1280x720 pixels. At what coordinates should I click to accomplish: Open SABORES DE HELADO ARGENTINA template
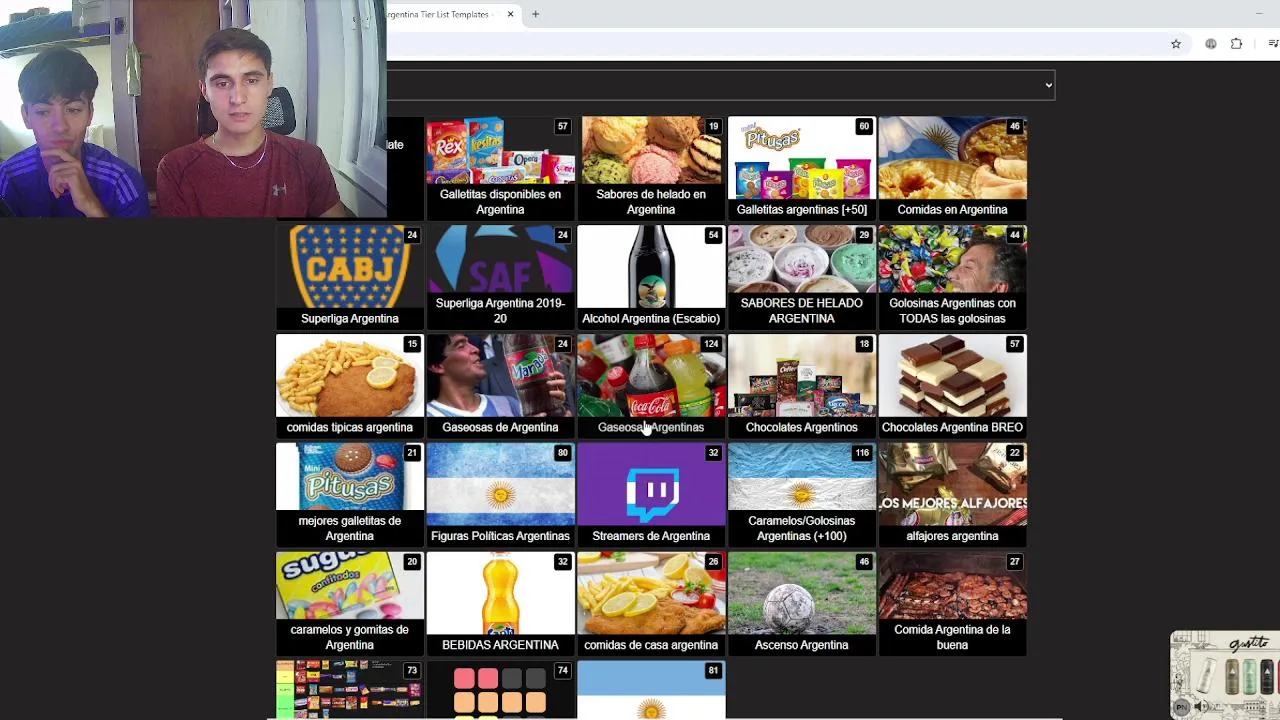coord(802,277)
